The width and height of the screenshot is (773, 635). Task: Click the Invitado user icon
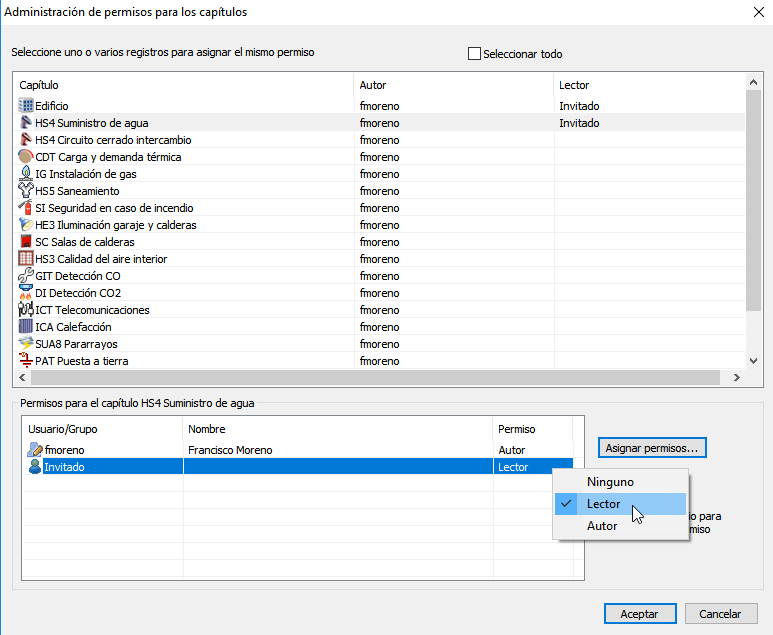35,466
